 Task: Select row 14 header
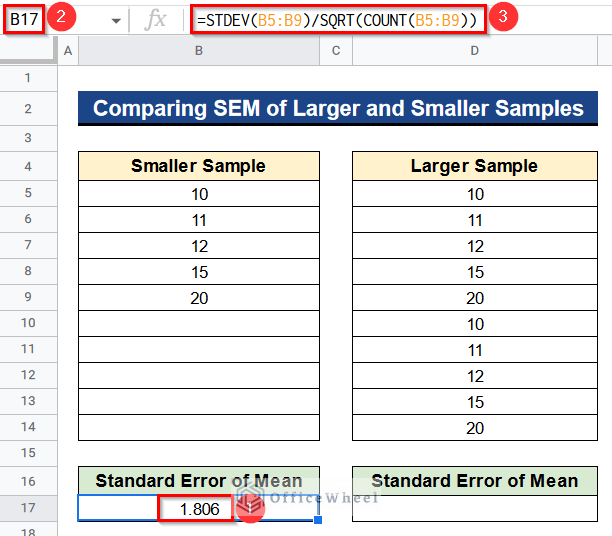pyautogui.click(x=28, y=427)
